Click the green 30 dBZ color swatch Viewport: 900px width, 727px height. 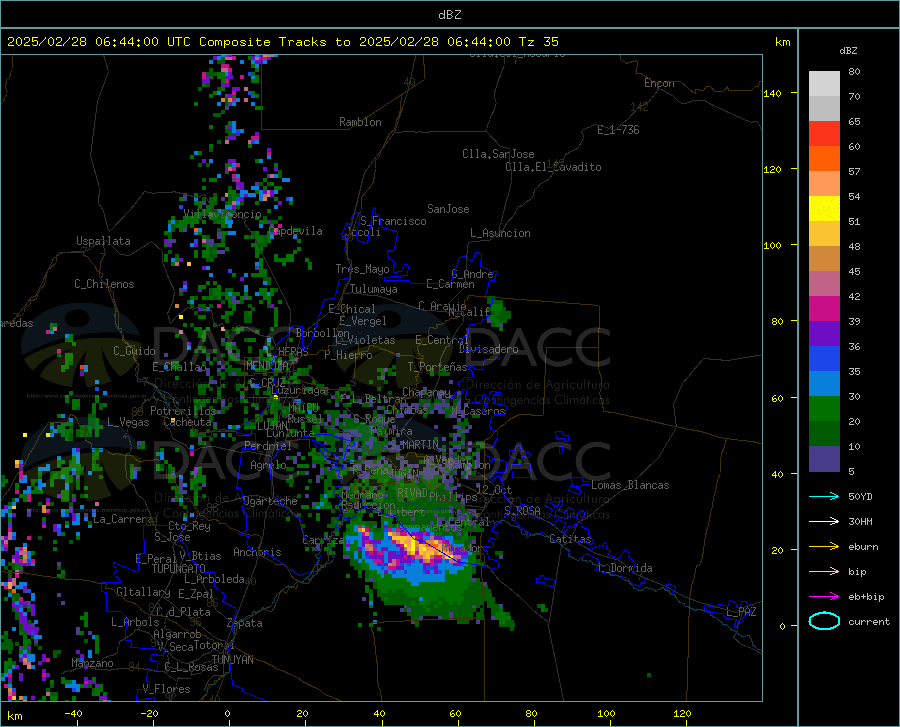click(x=824, y=409)
